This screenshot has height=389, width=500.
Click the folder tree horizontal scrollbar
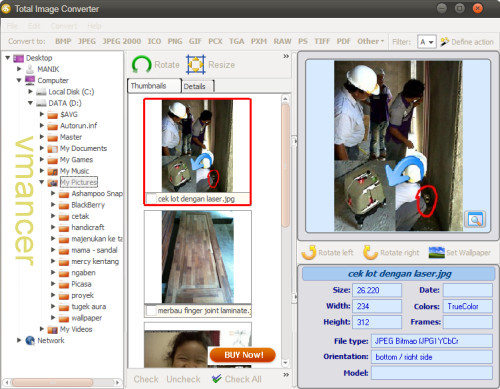[x=52, y=382]
